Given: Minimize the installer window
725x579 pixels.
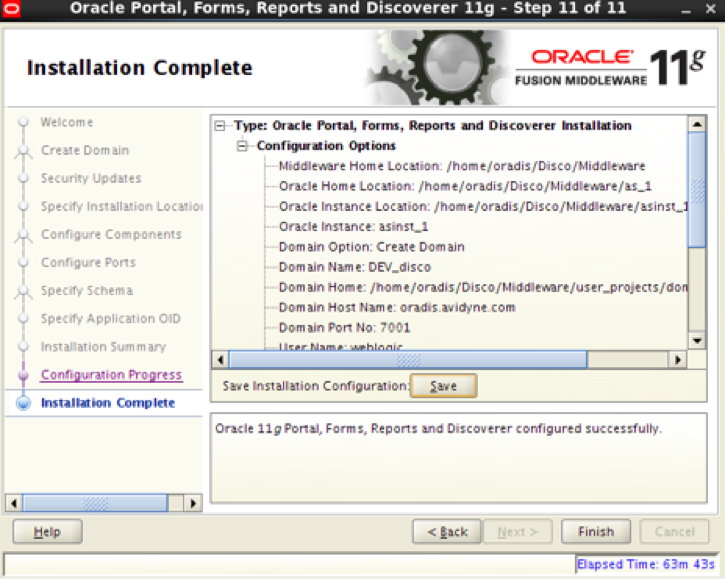Looking at the screenshot, I should [x=686, y=9].
